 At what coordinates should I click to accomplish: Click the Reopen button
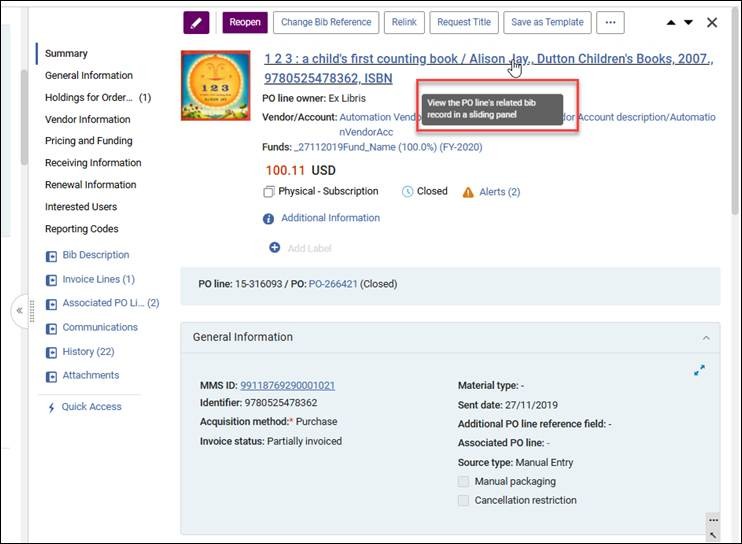(x=245, y=23)
